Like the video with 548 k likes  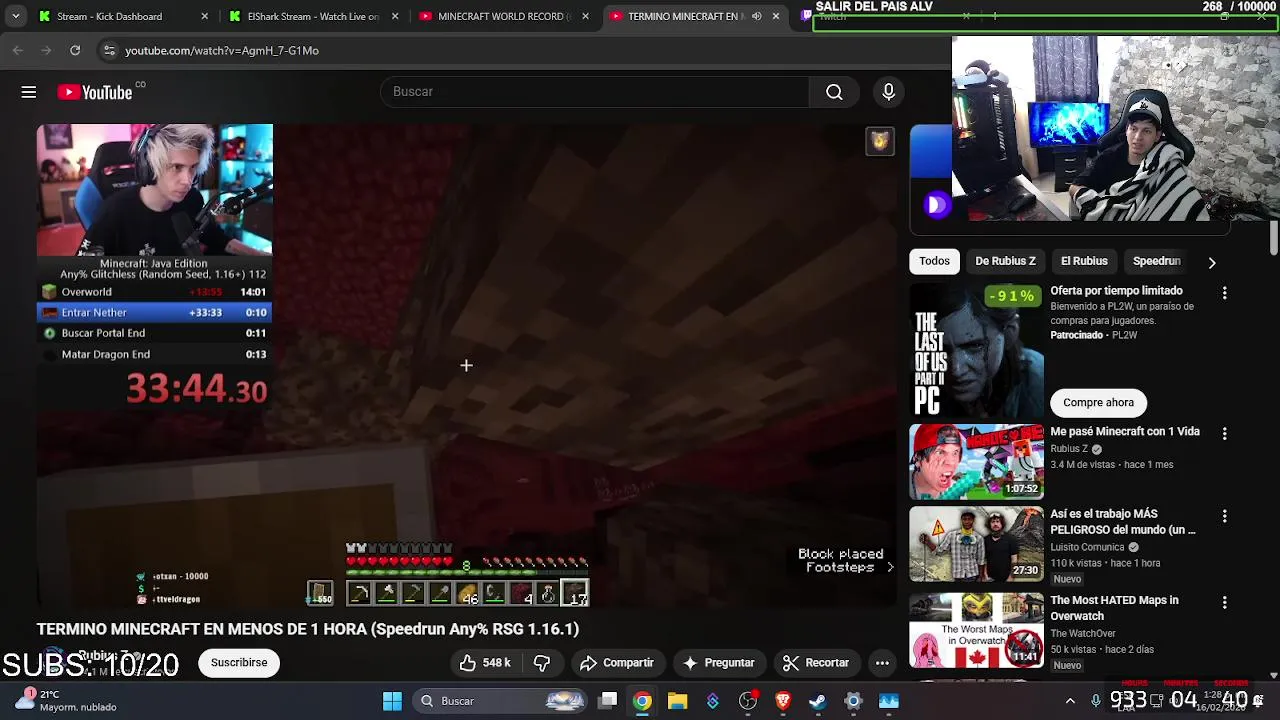(x=485, y=662)
